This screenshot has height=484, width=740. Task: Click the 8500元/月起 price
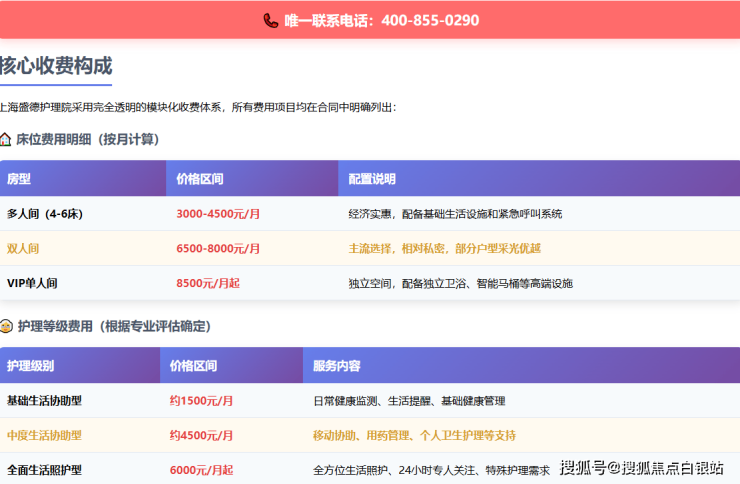[208, 283]
